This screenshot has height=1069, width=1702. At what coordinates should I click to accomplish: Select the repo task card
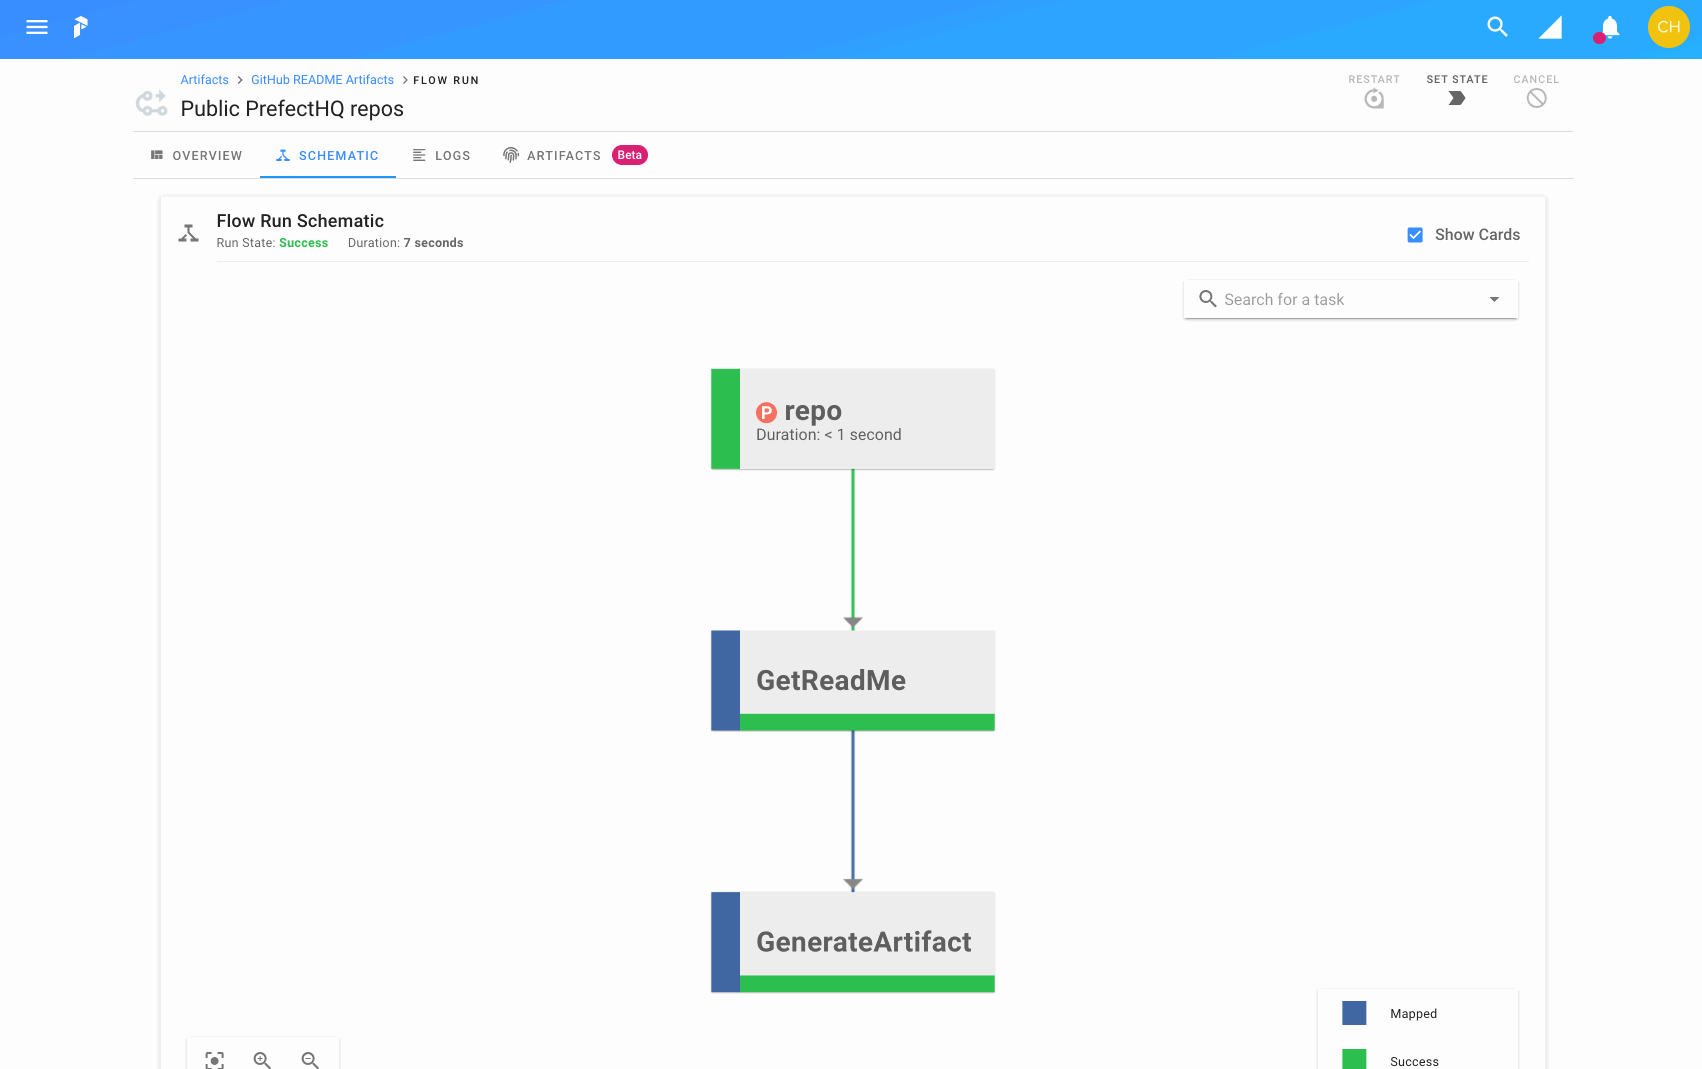click(853, 419)
